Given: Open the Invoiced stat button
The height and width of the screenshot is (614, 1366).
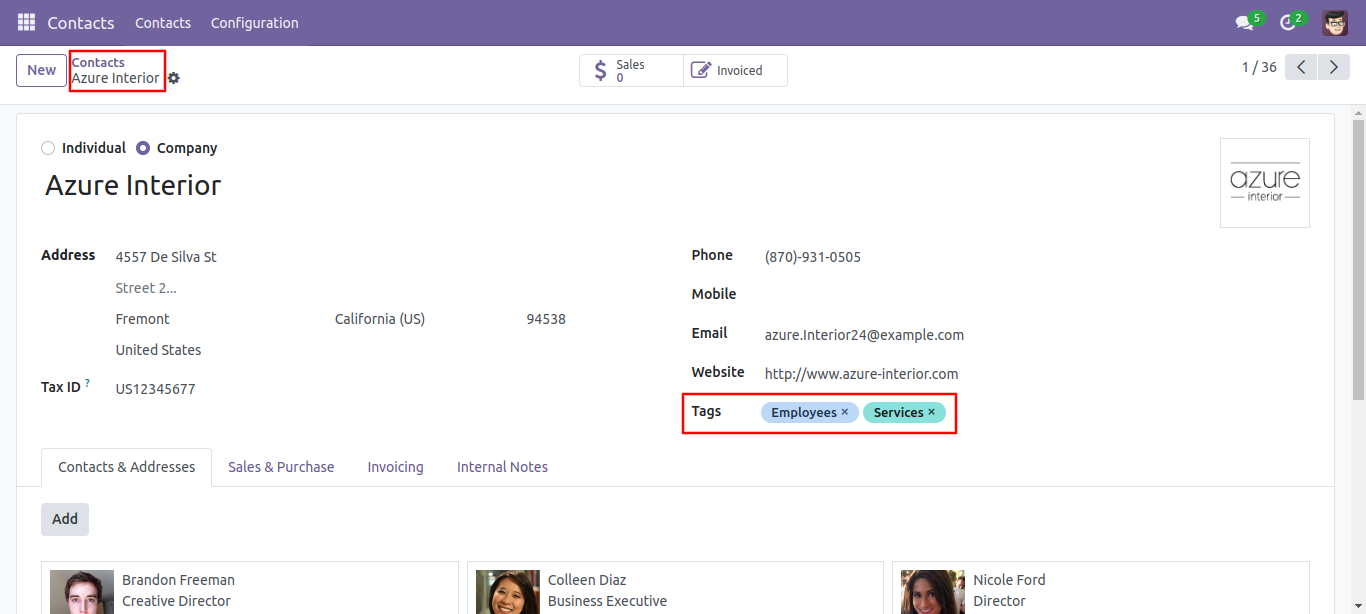Looking at the screenshot, I should point(735,70).
